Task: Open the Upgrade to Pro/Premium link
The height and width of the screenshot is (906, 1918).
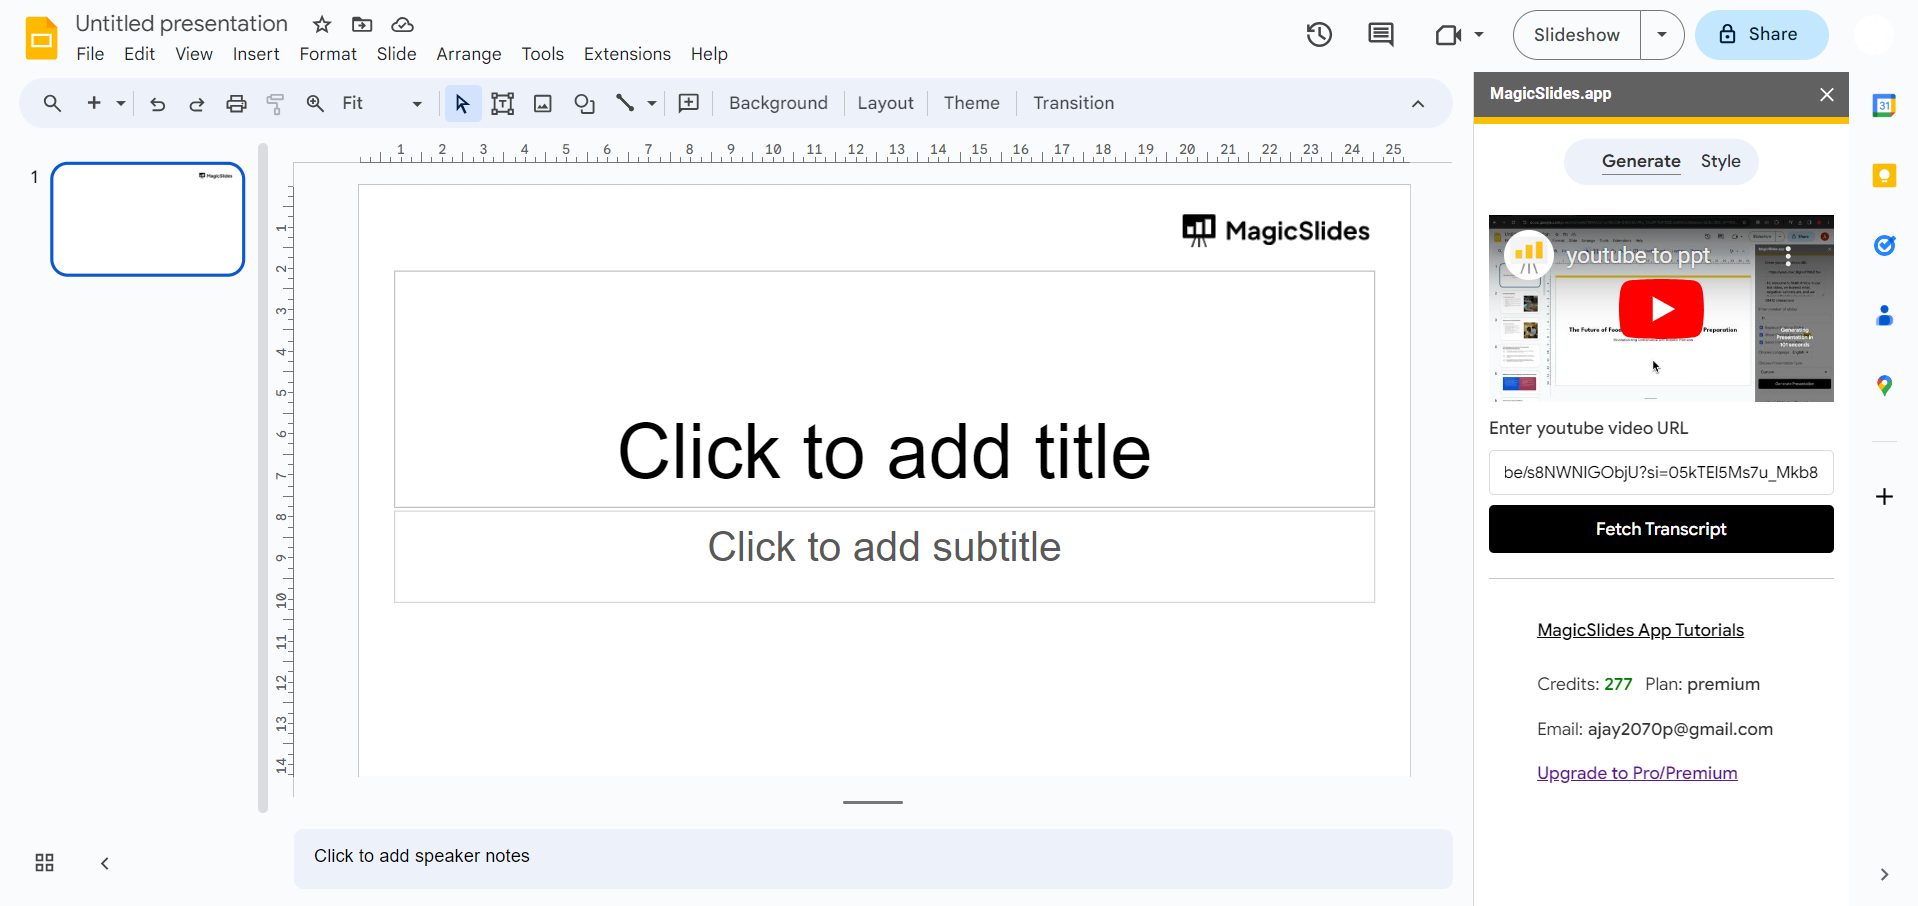Action: 1636,773
